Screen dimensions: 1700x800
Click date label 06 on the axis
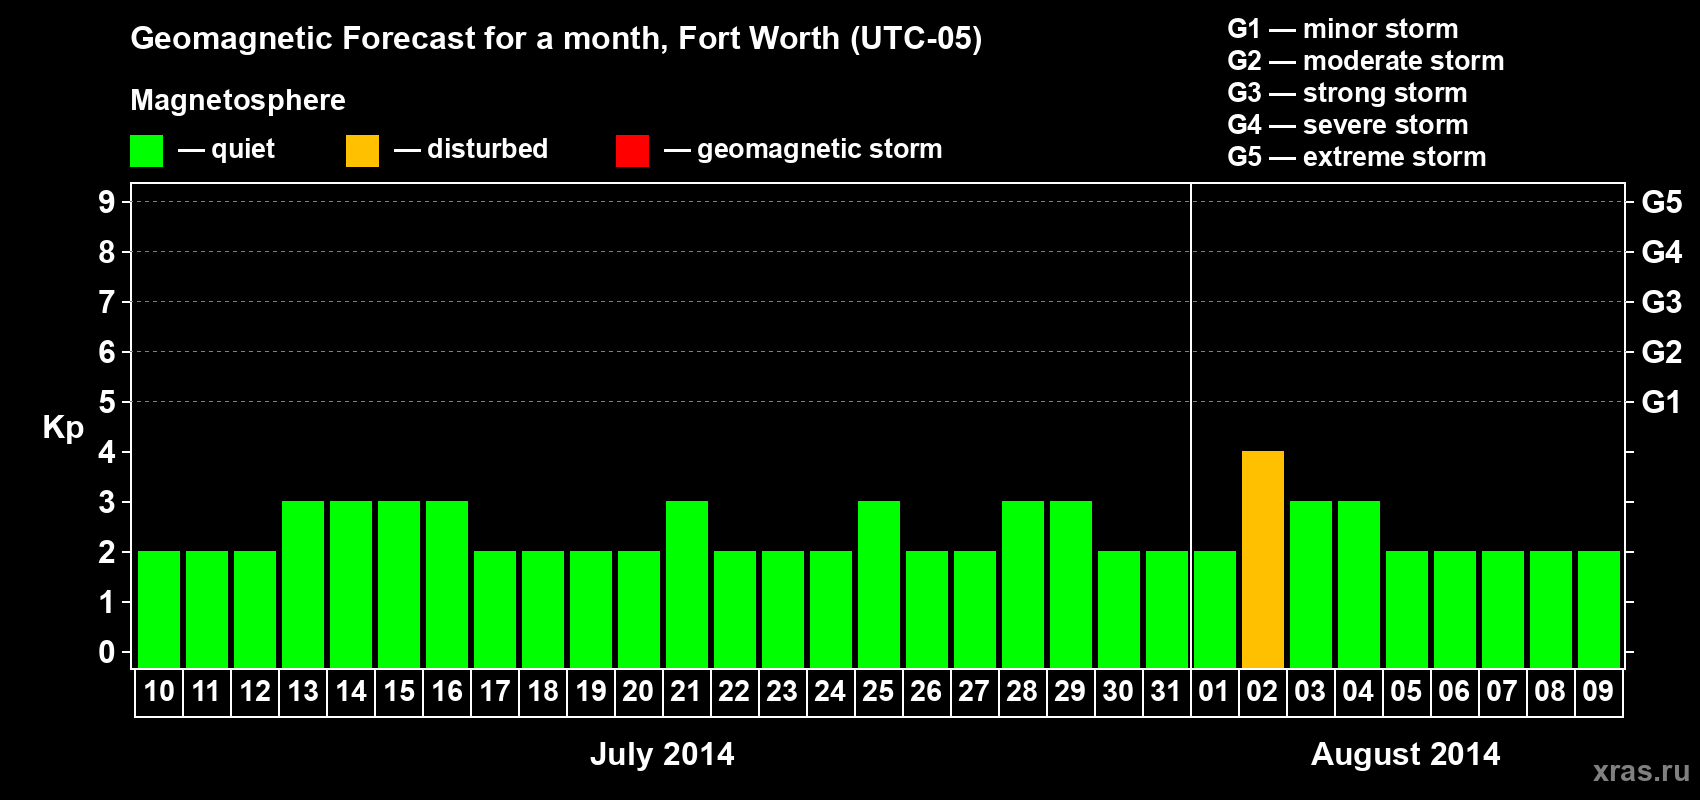(1454, 692)
